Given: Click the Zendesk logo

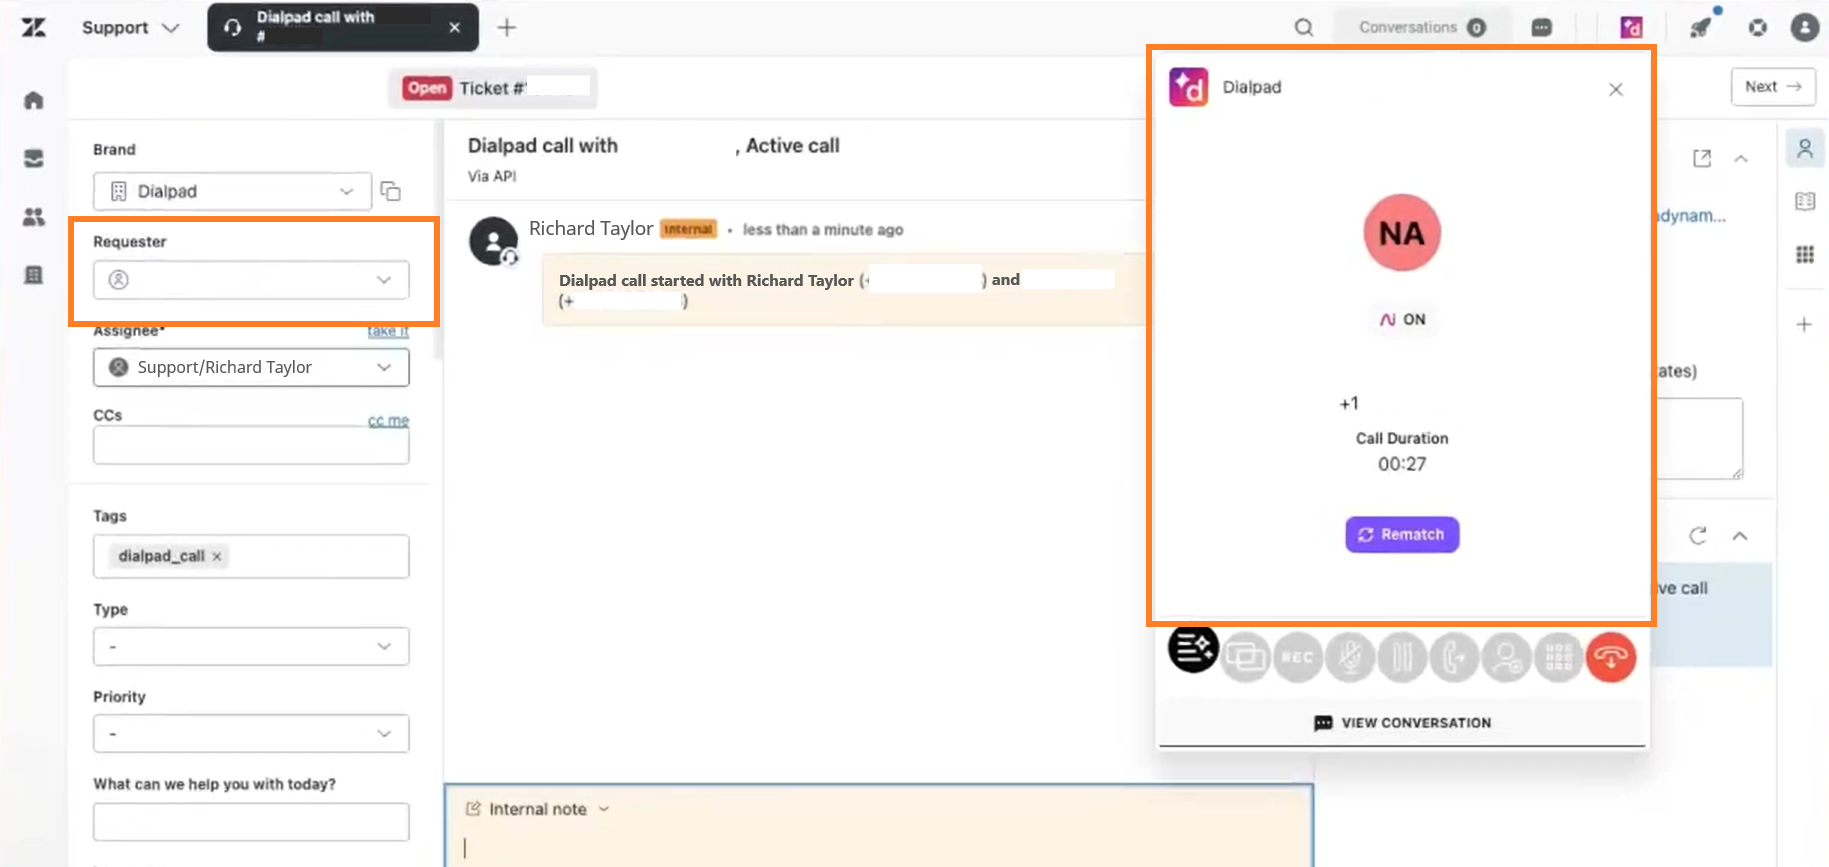Looking at the screenshot, I should (34, 28).
